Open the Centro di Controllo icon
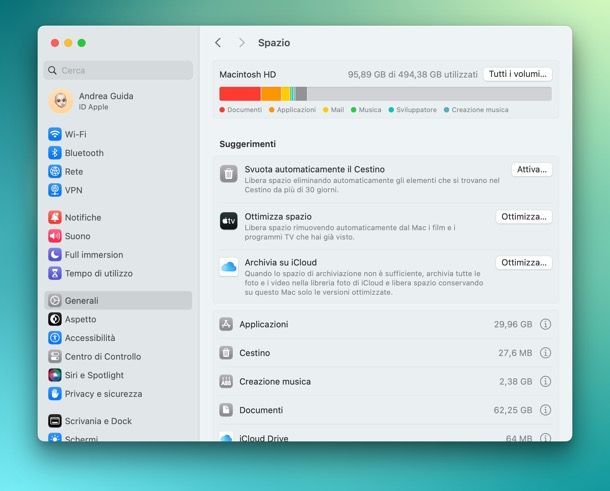 point(55,356)
